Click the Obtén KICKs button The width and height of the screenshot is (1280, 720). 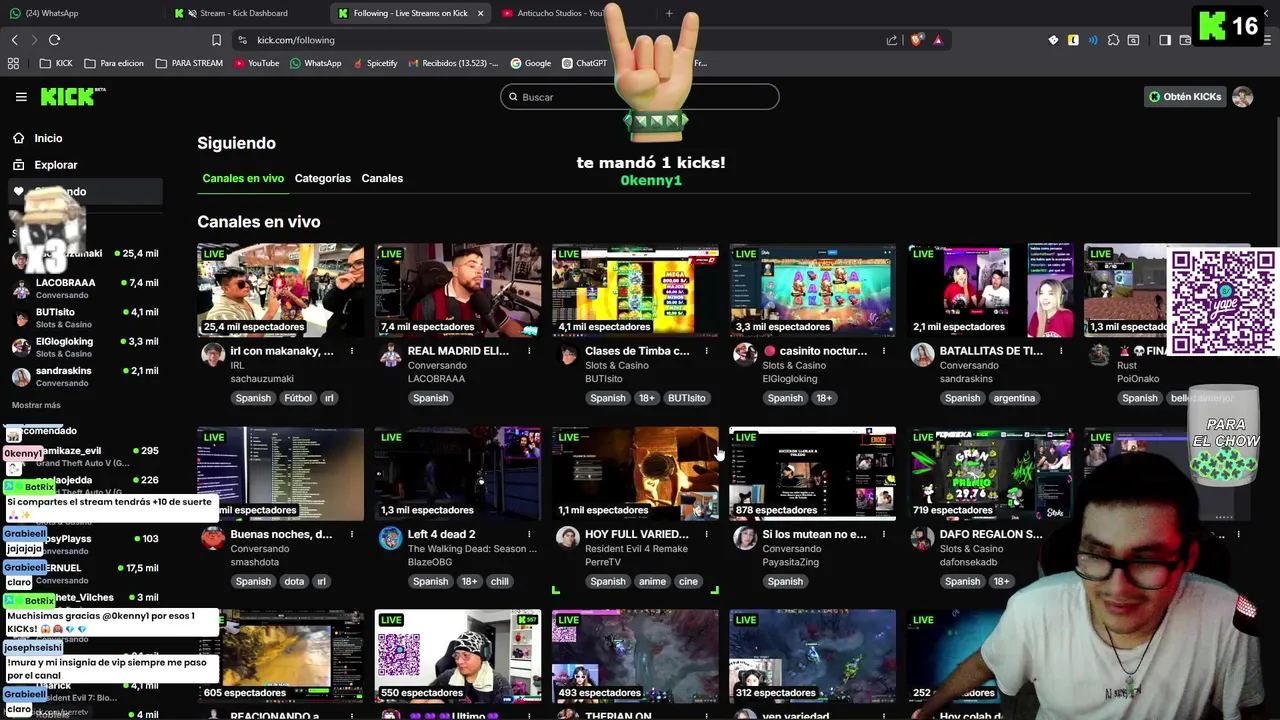[1185, 97]
